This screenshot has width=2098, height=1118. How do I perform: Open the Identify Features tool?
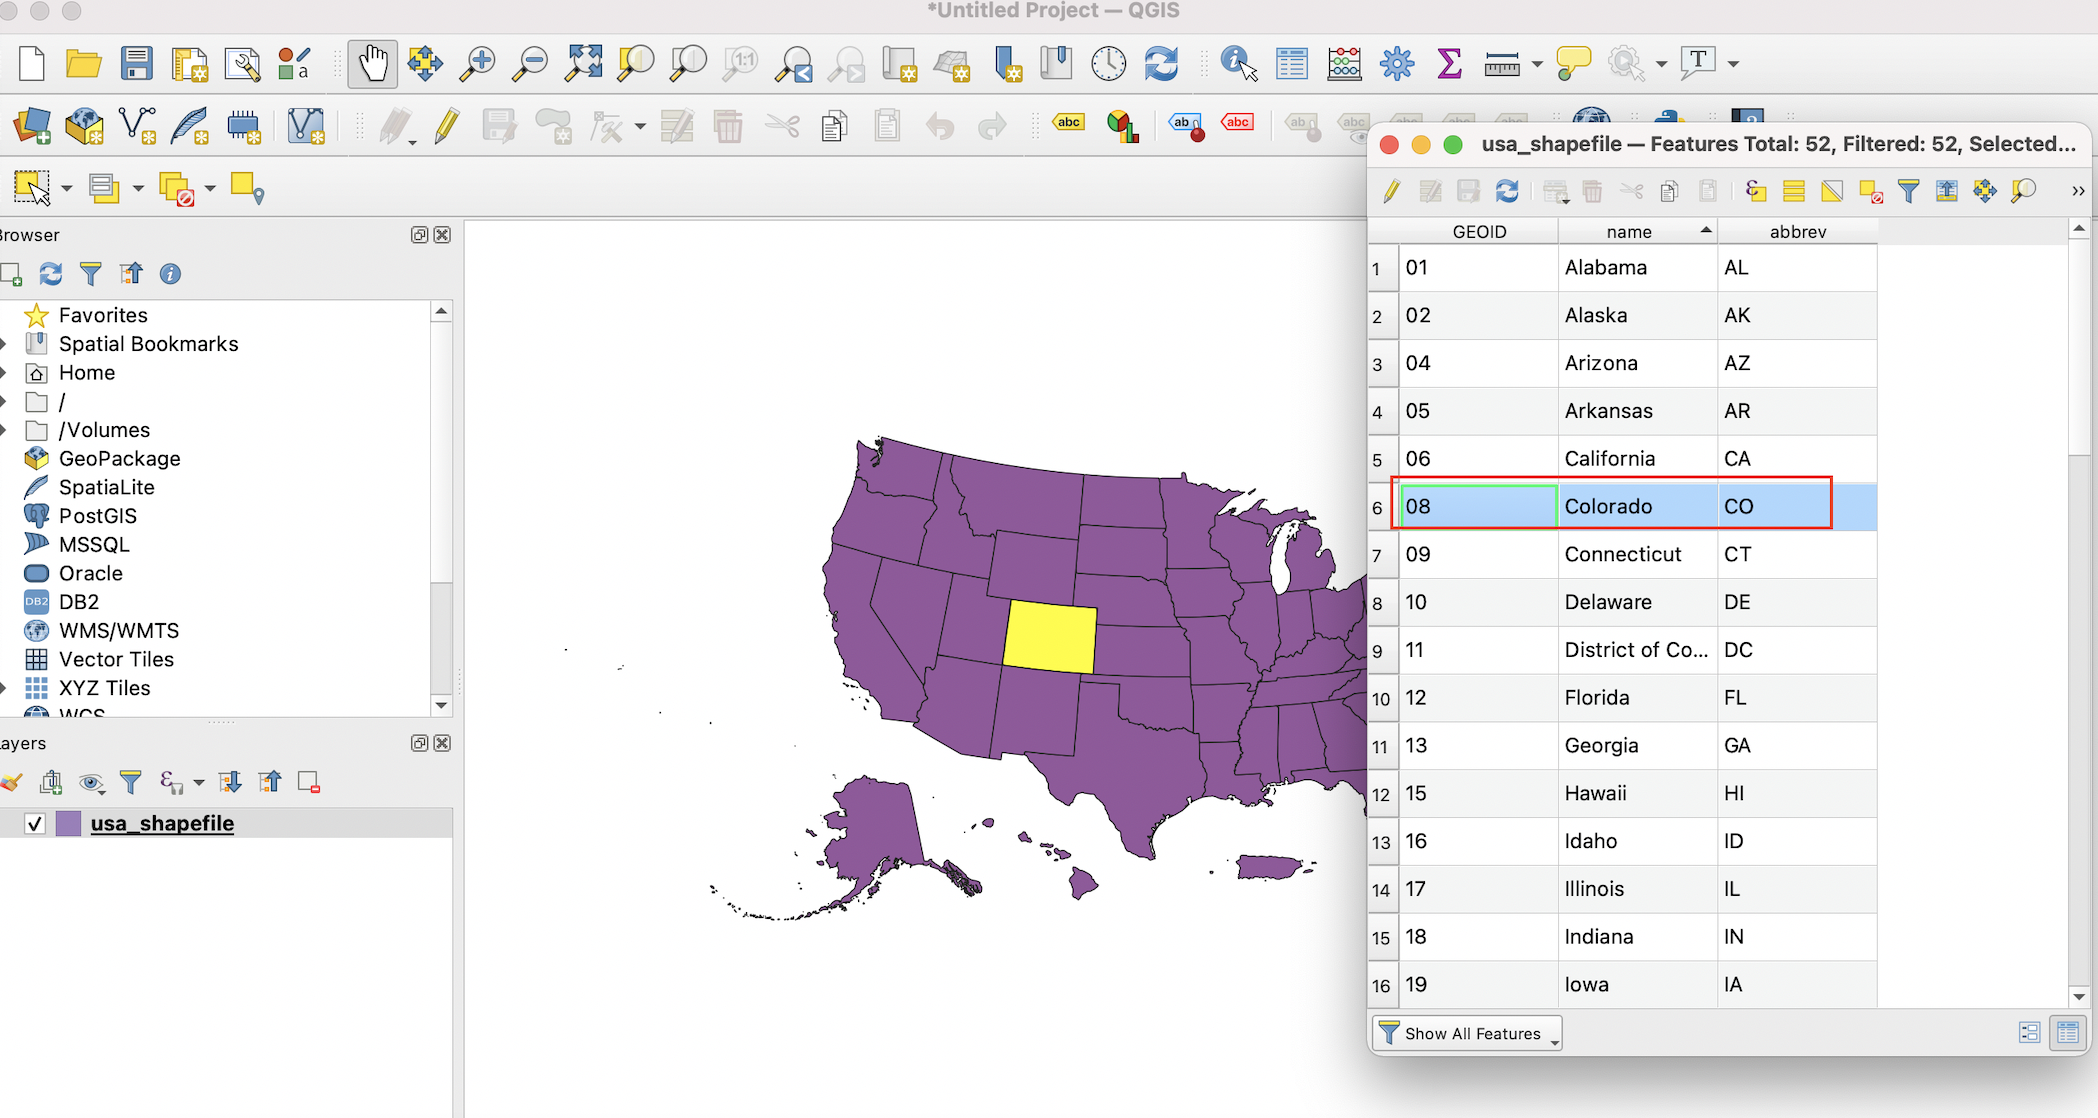[1238, 64]
